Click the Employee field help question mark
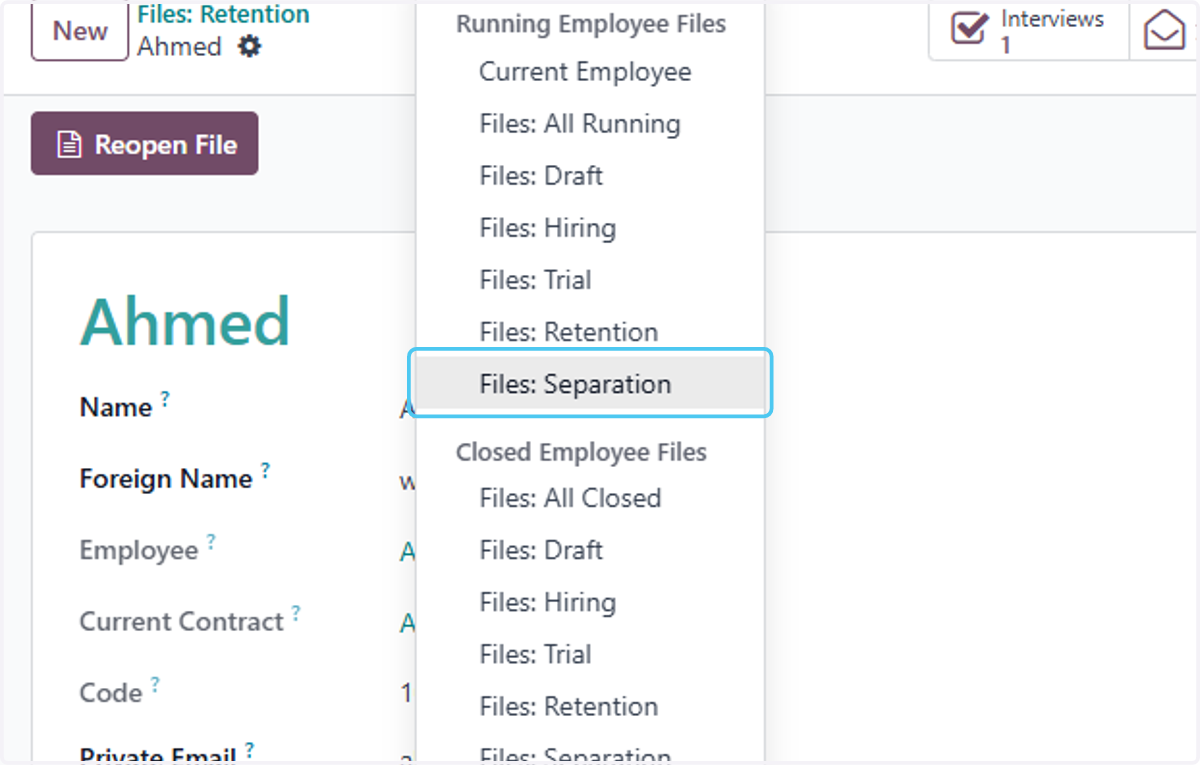This screenshot has width=1200, height=765. click(x=211, y=543)
